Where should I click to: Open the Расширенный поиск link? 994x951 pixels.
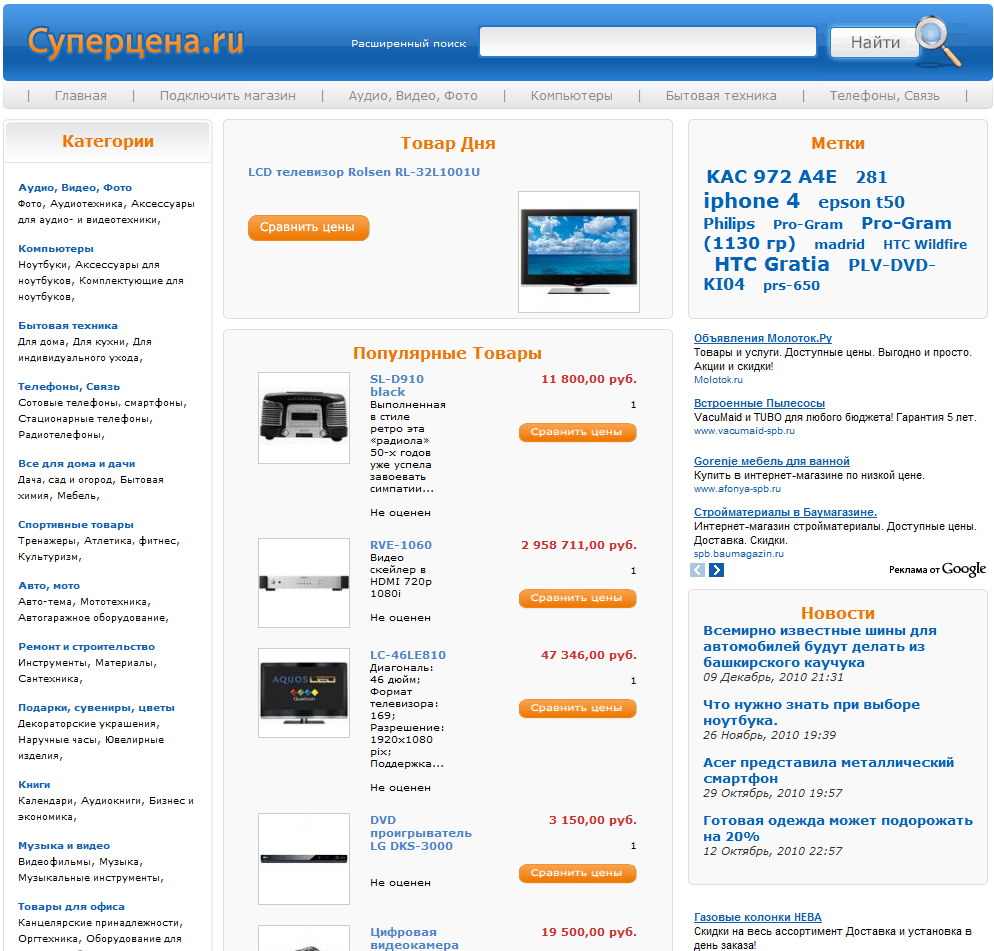tap(408, 44)
